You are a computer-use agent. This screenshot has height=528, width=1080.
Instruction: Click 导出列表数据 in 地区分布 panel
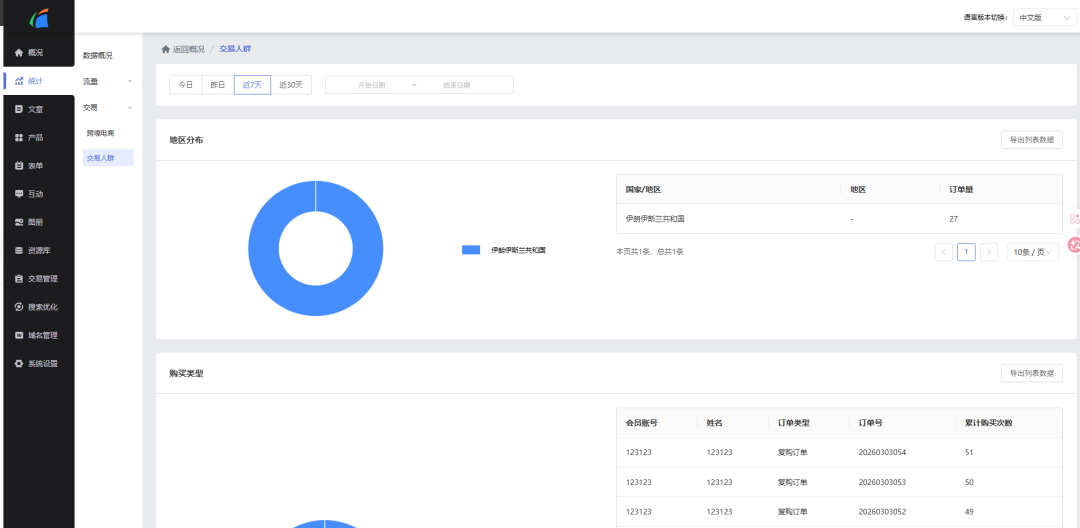click(x=1031, y=140)
